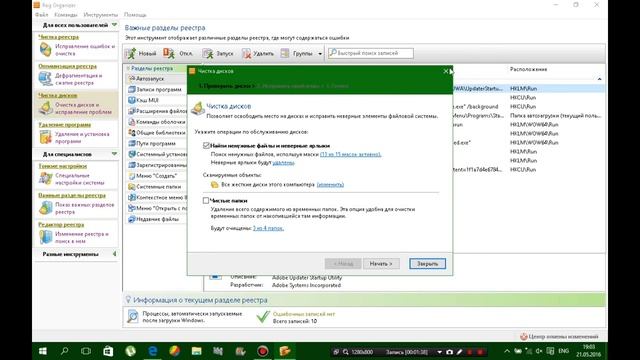Screen dimensions: 640x360
Task: Click the Оптимизация реестра defragmentation icon
Action: click(x=45, y=78)
